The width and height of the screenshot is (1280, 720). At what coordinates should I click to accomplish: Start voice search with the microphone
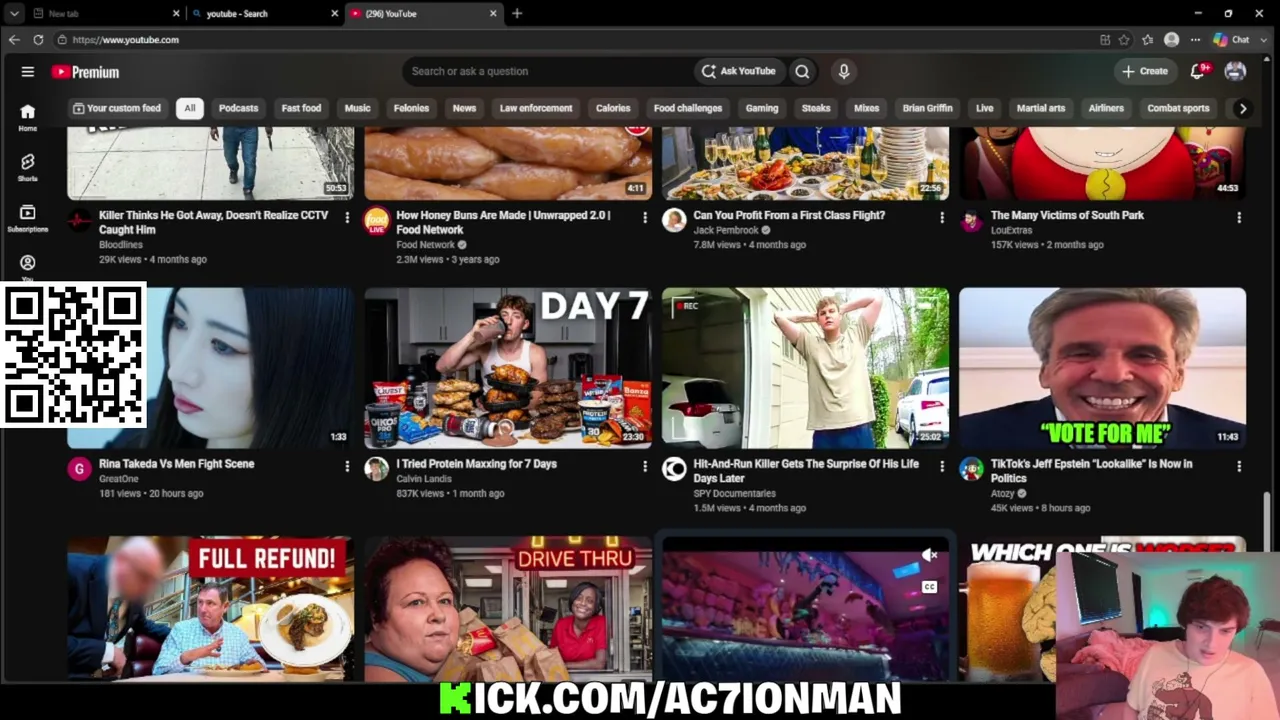click(844, 71)
